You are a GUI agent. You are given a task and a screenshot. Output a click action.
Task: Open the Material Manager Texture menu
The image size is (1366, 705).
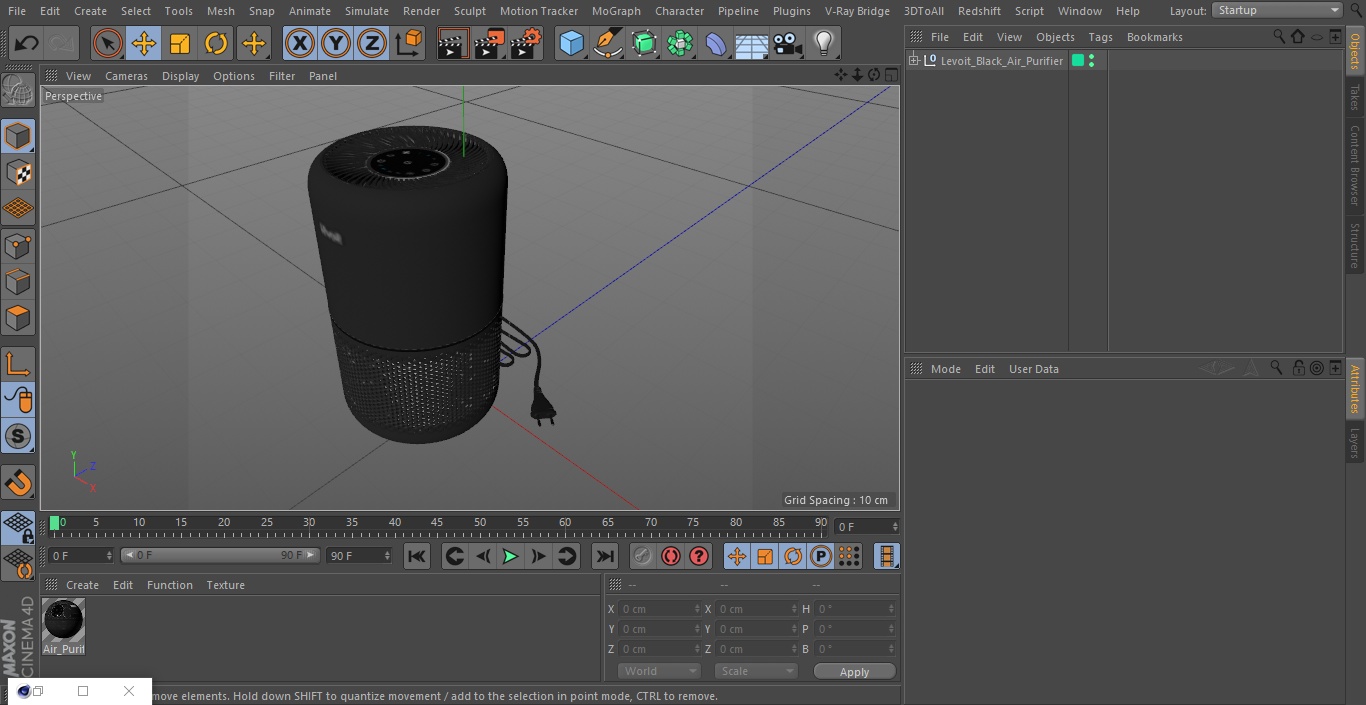coord(225,585)
